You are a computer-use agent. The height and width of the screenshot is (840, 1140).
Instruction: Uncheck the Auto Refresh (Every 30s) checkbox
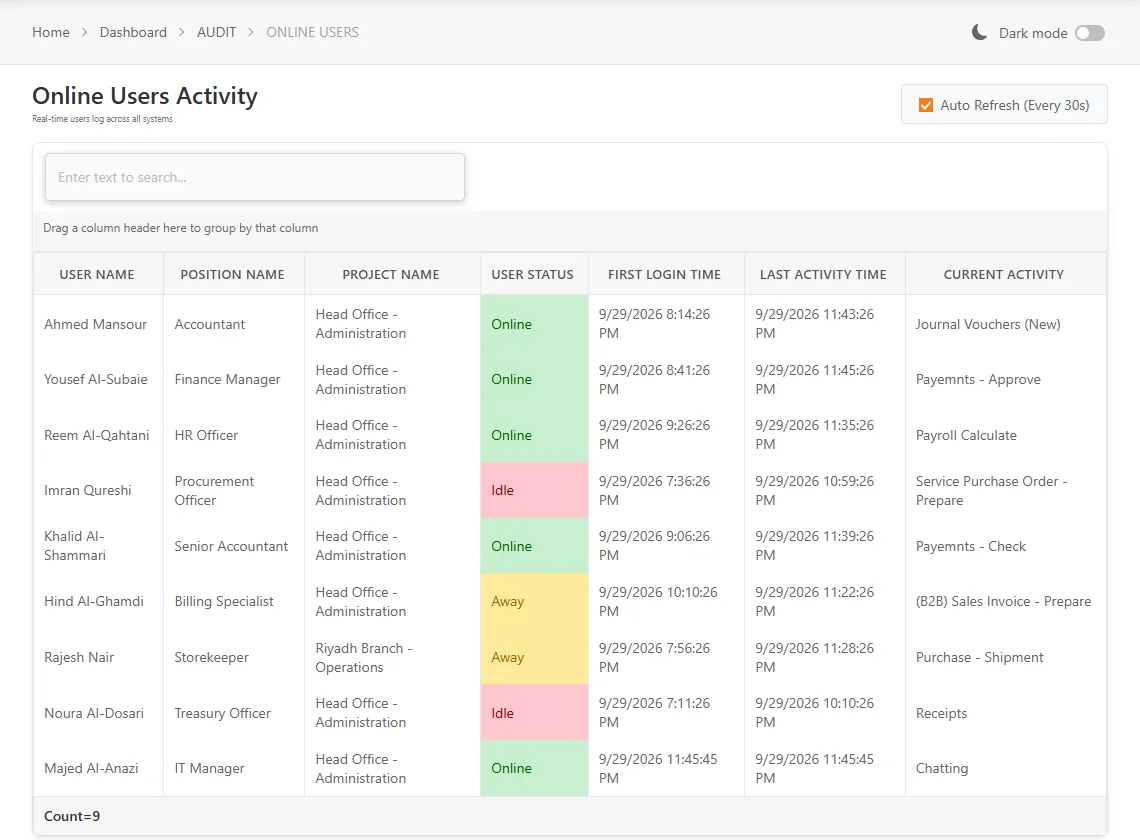tap(926, 105)
